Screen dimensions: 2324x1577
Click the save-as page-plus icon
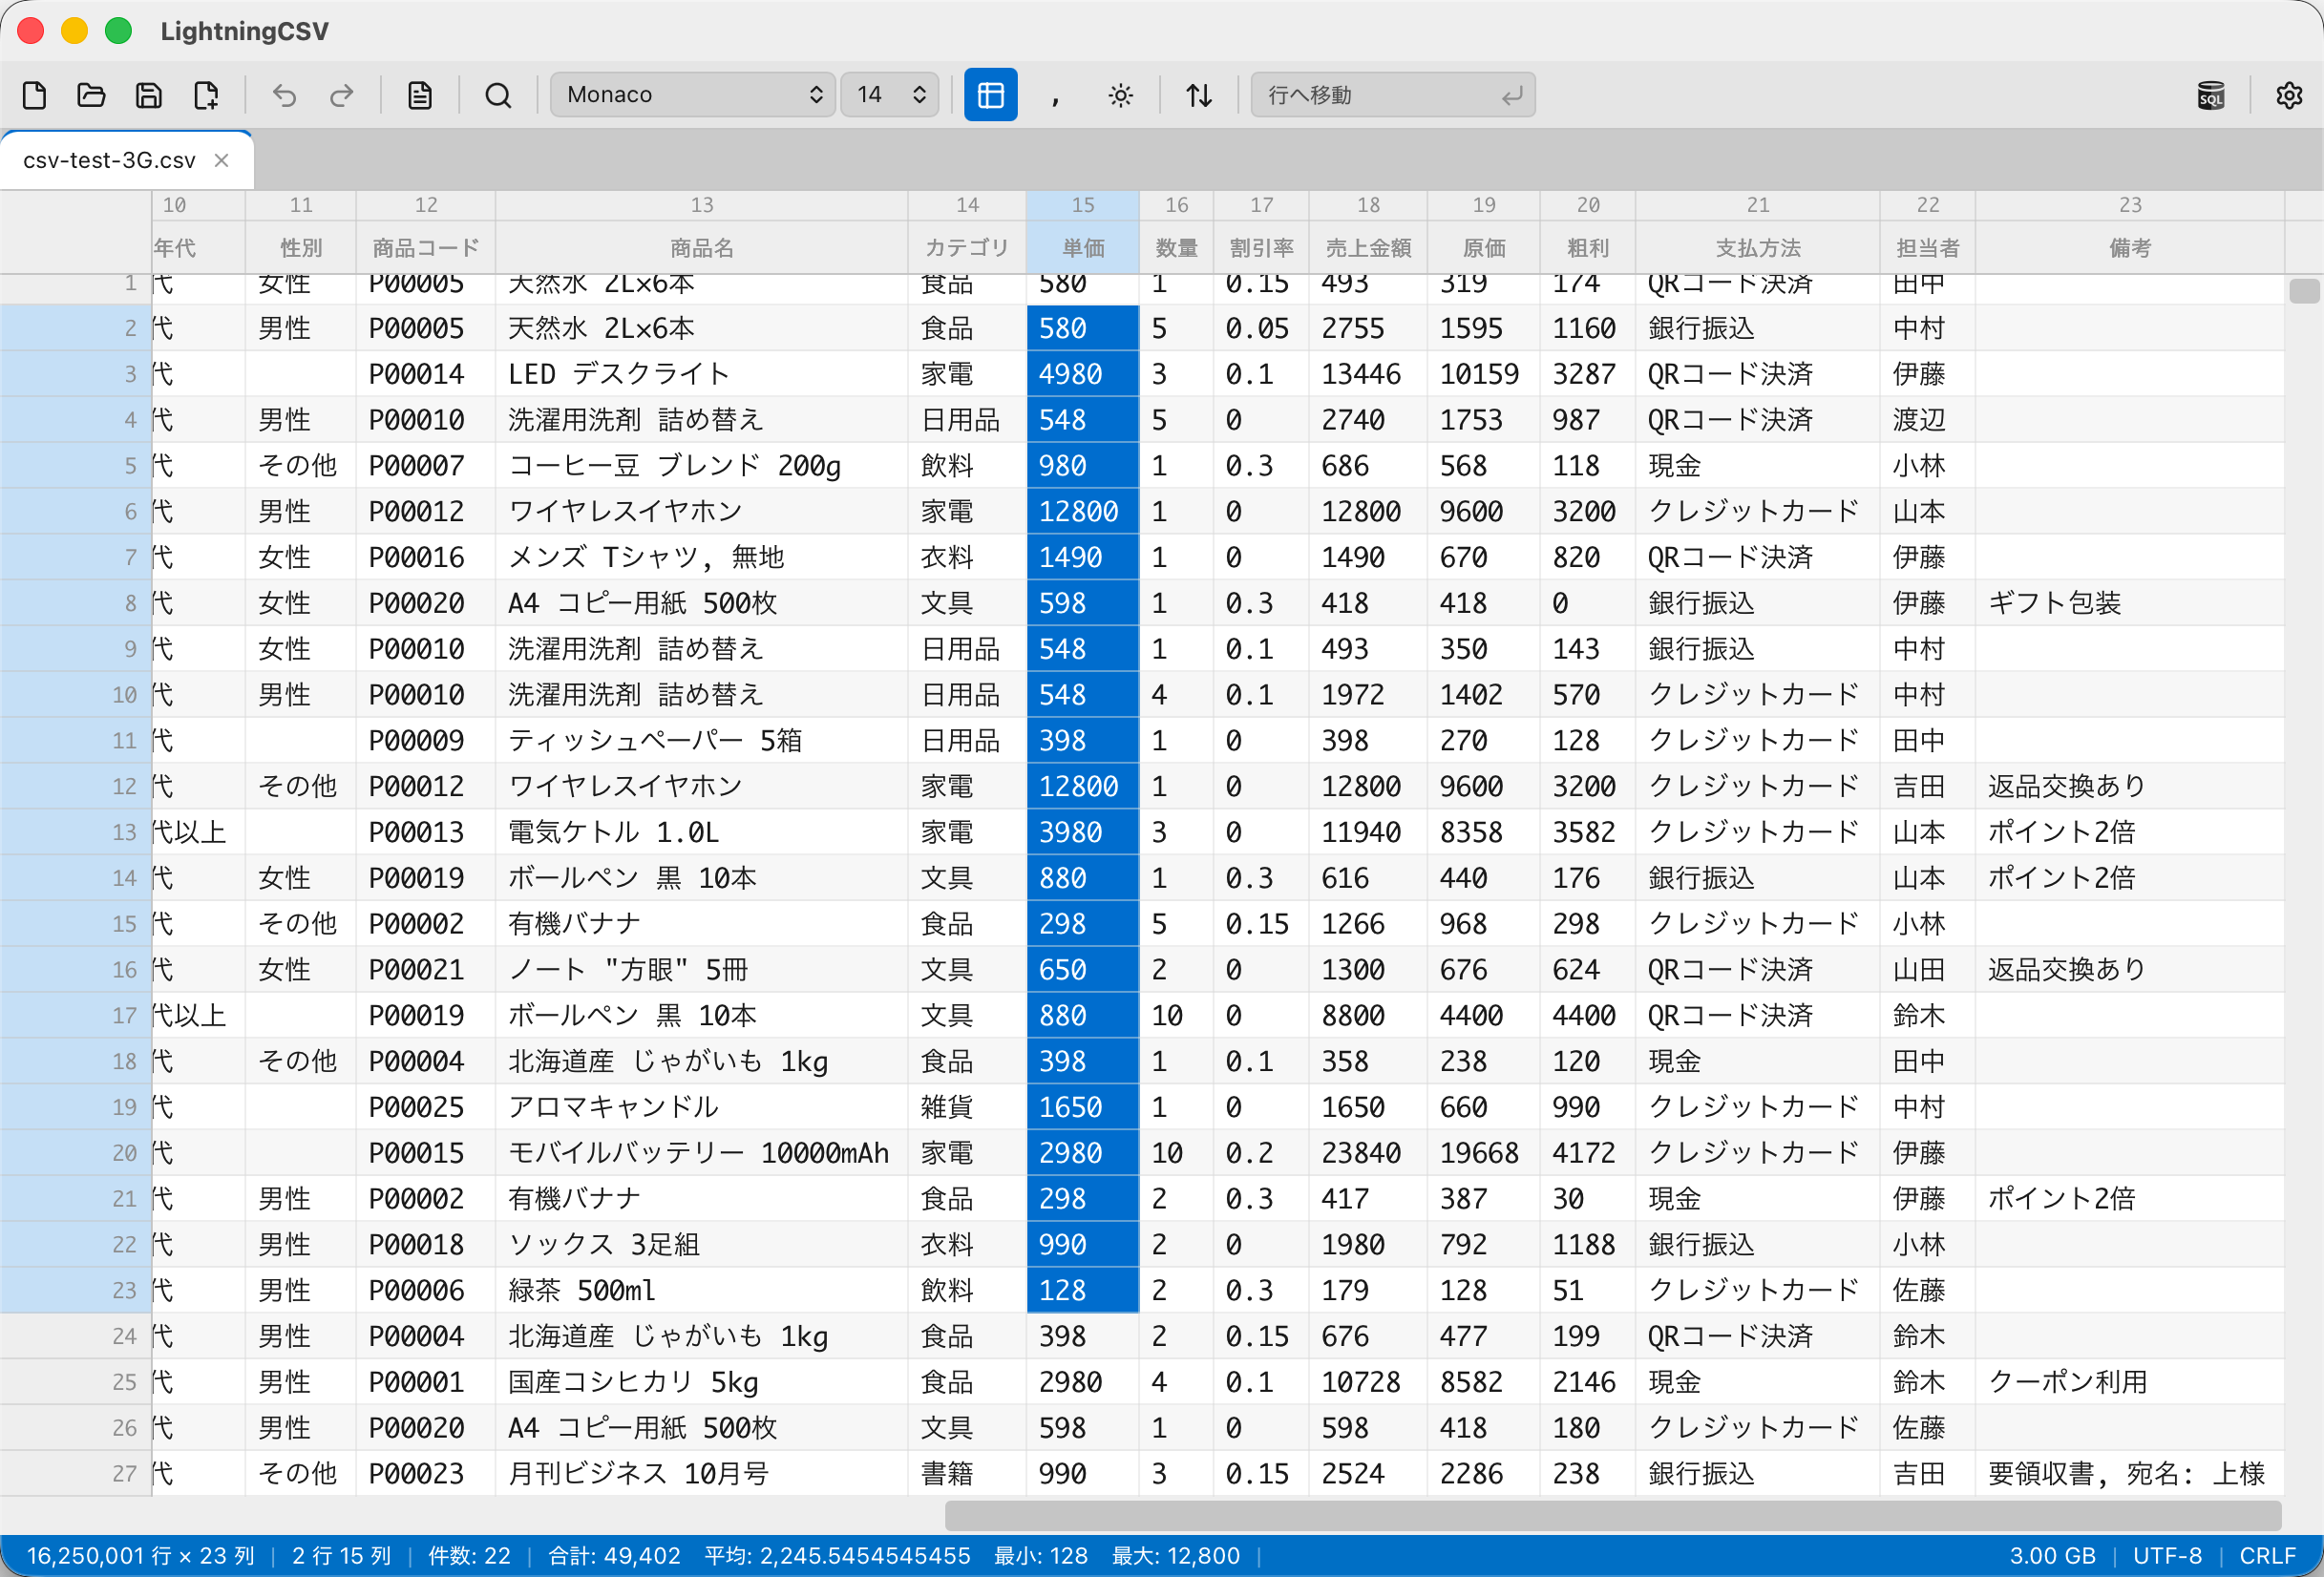[x=206, y=95]
